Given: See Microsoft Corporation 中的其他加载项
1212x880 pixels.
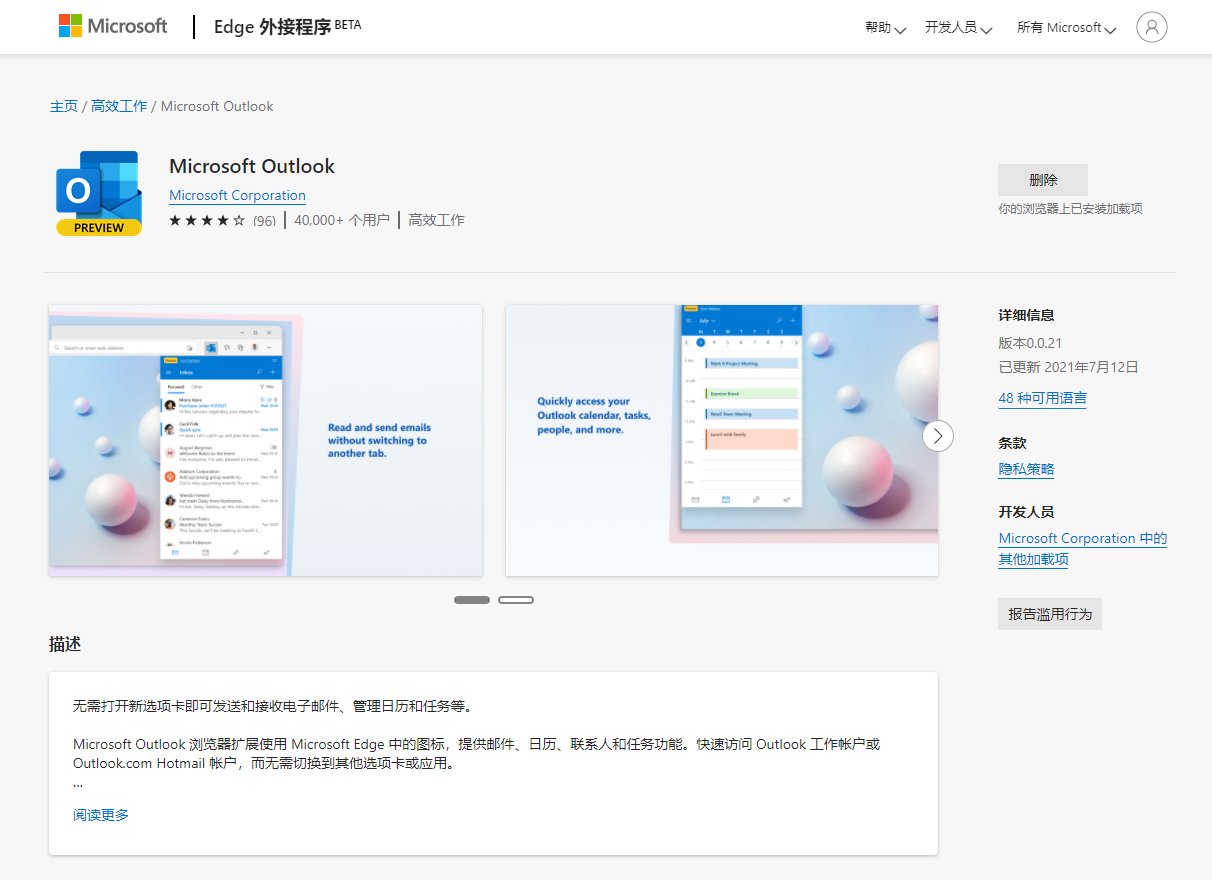Looking at the screenshot, I should point(1082,549).
